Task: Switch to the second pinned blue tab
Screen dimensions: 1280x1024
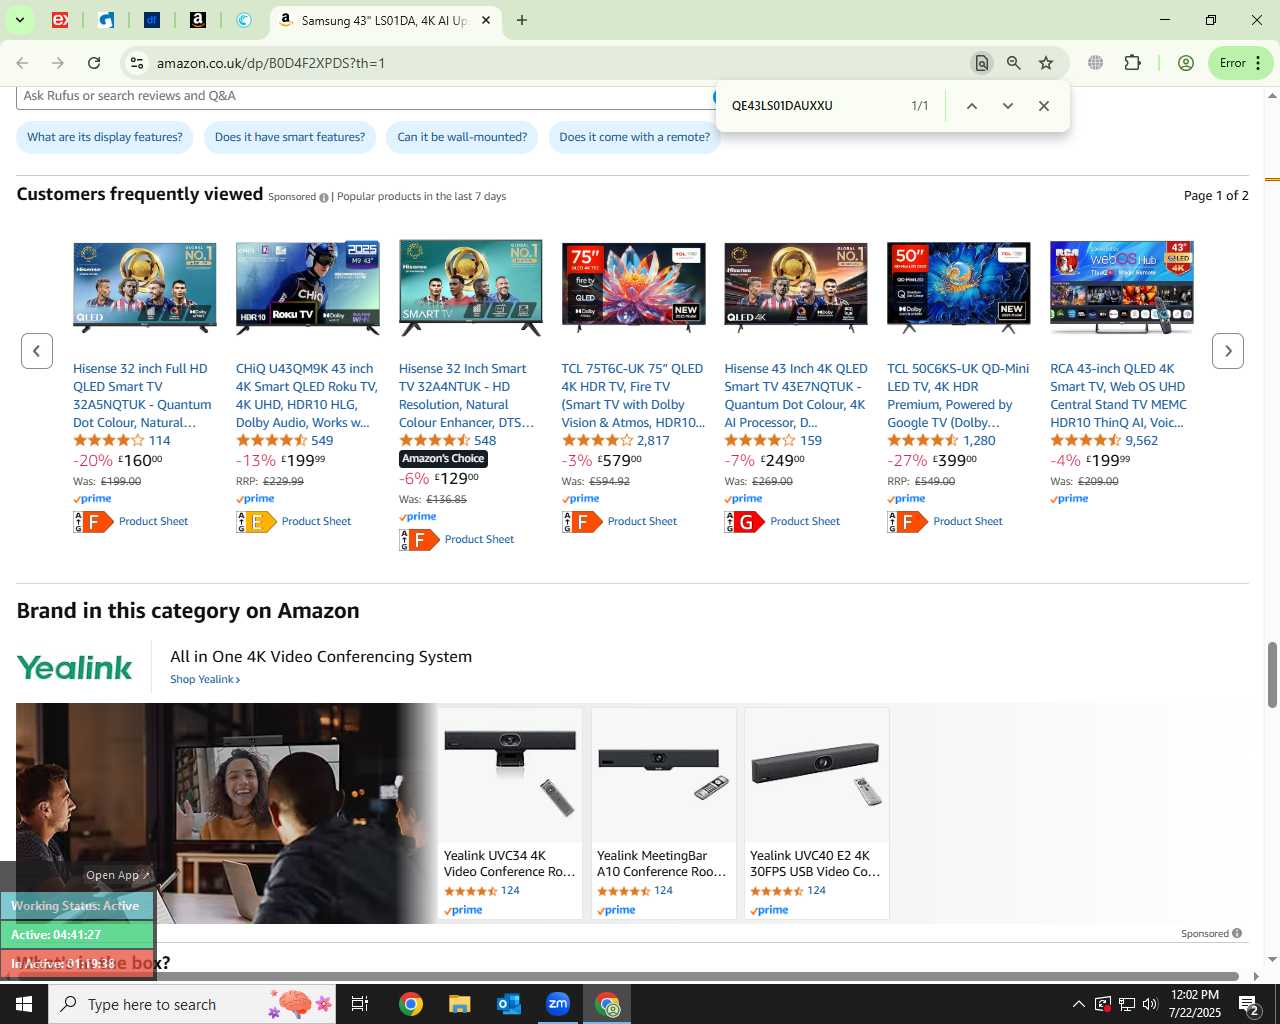Action: tap(106, 20)
